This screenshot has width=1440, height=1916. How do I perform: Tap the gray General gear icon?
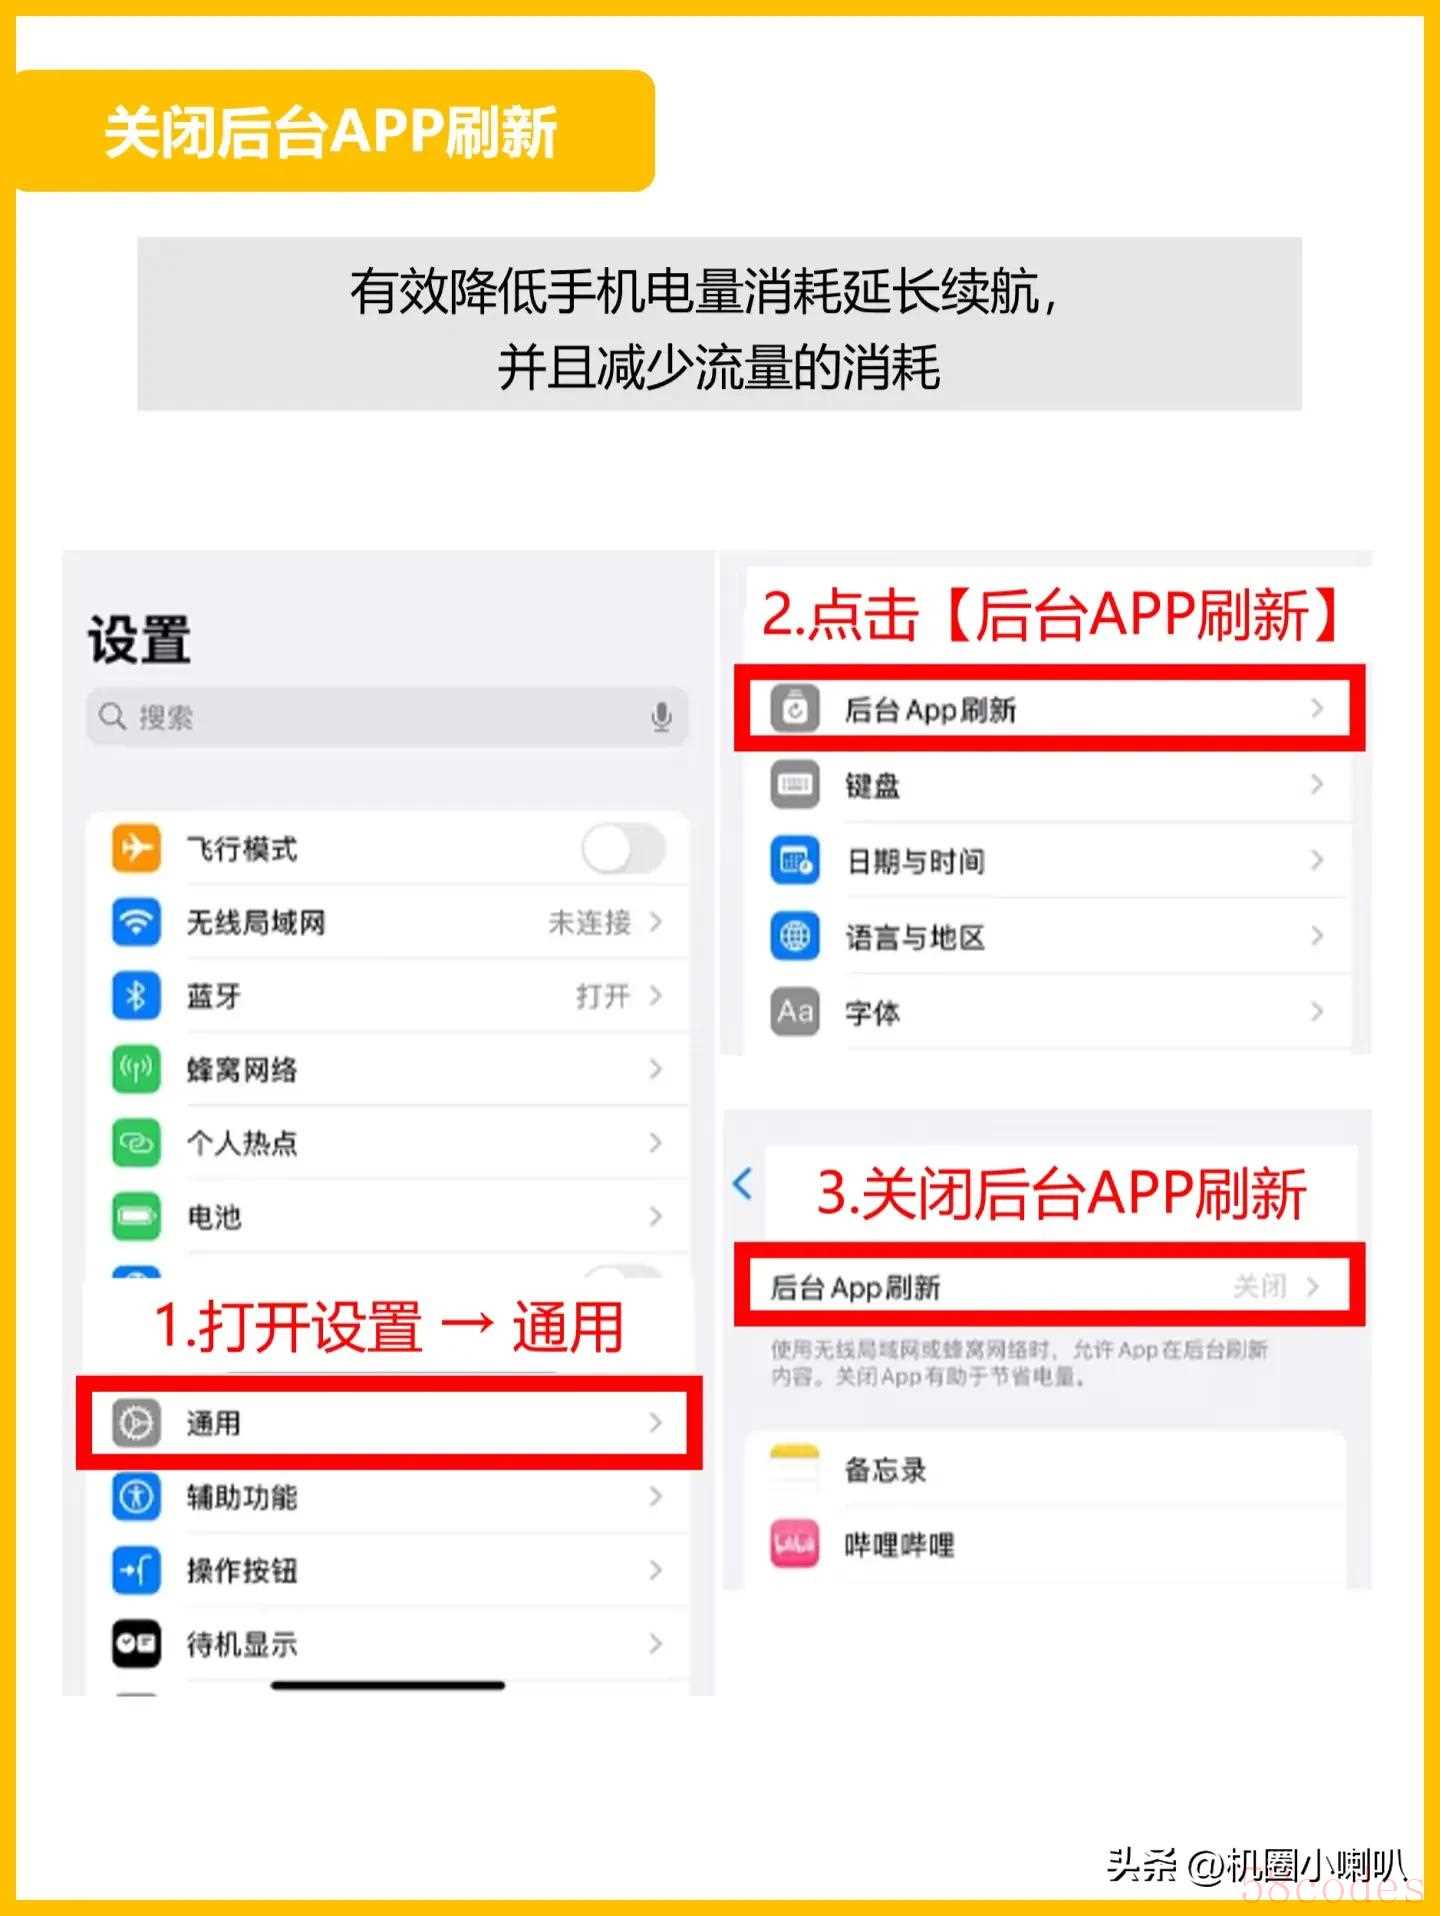point(136,1422)
